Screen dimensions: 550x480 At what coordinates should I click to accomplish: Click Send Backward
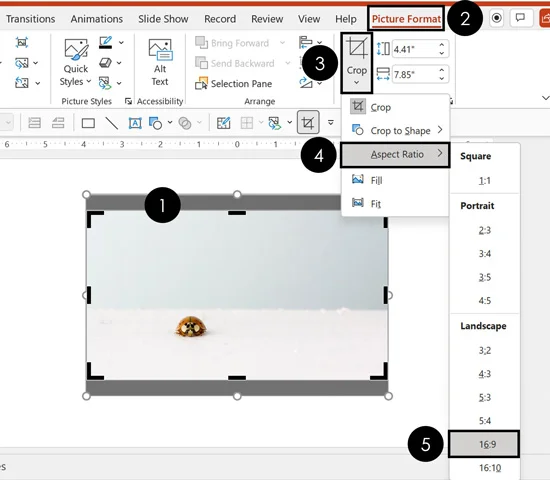pyautogui.click(x=235, y=63)
